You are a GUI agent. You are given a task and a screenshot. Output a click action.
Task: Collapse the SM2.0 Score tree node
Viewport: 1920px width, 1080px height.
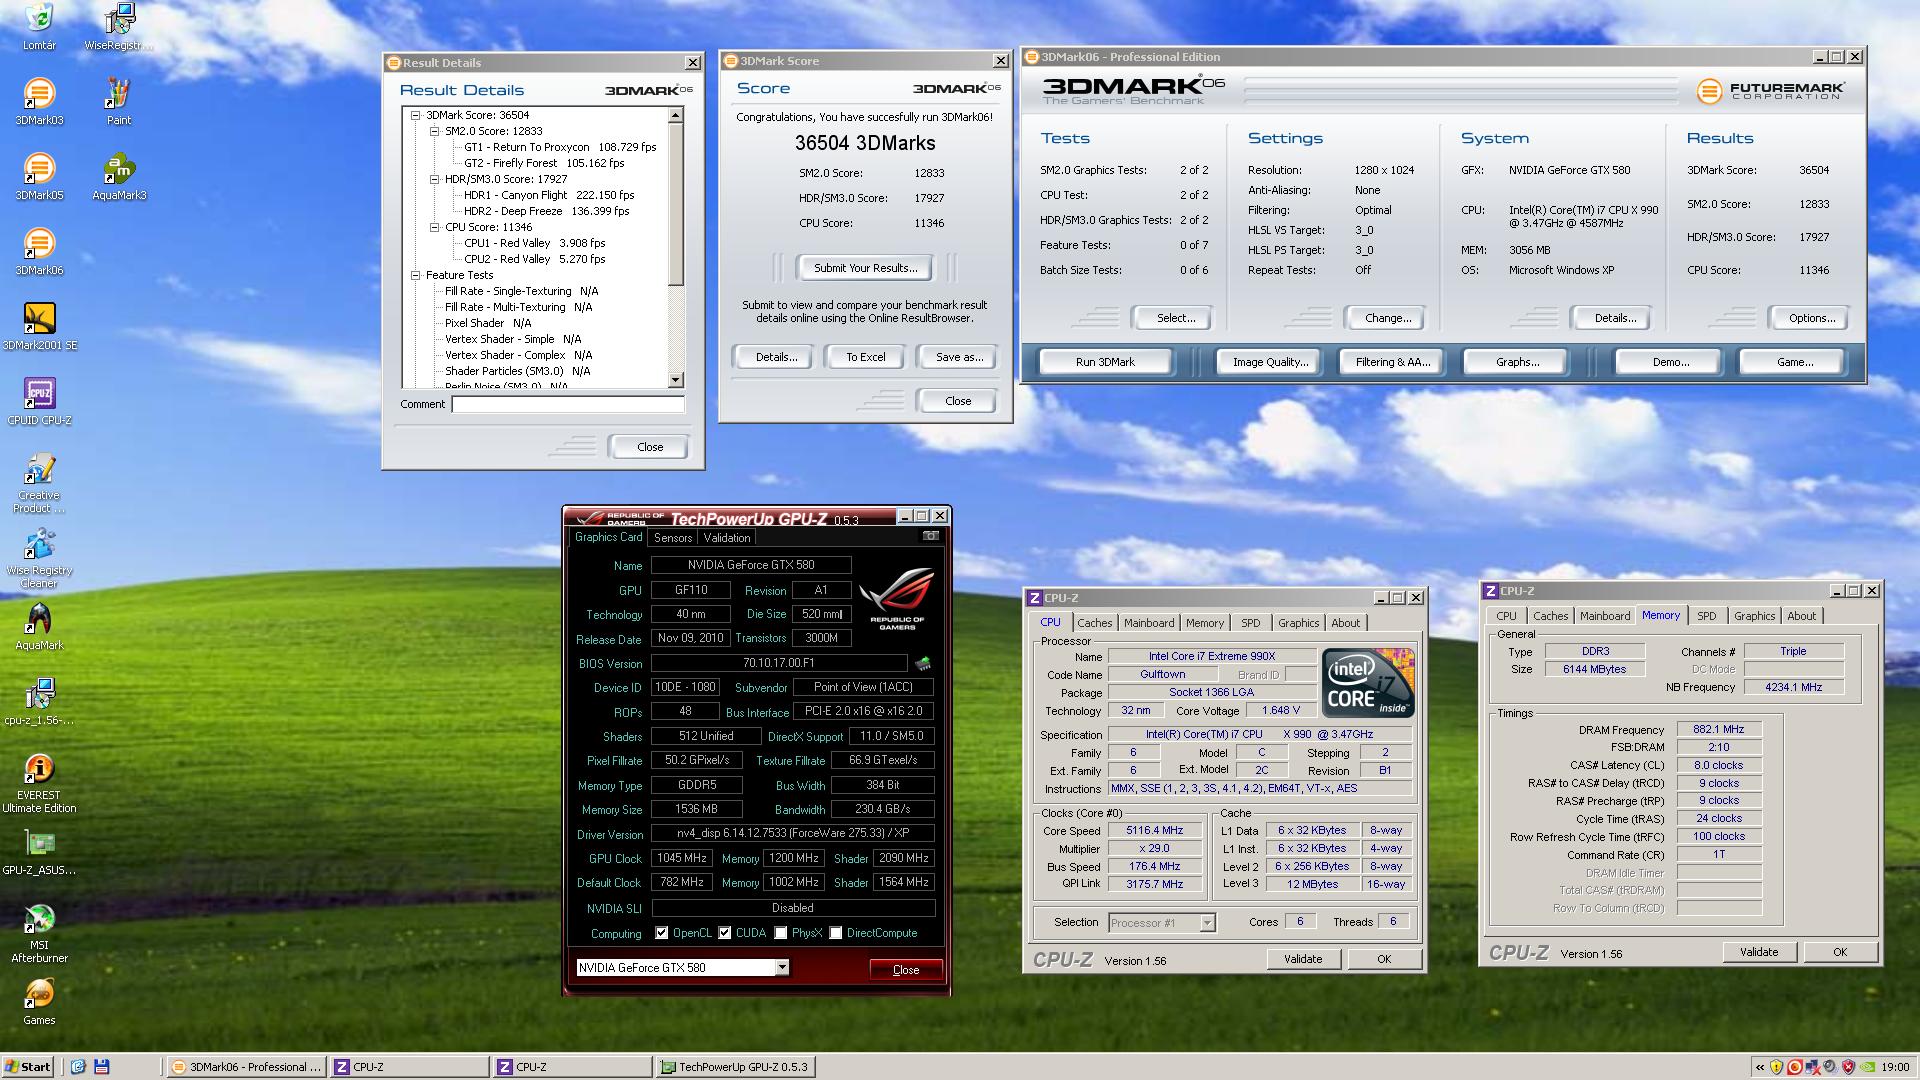(435, 131)
